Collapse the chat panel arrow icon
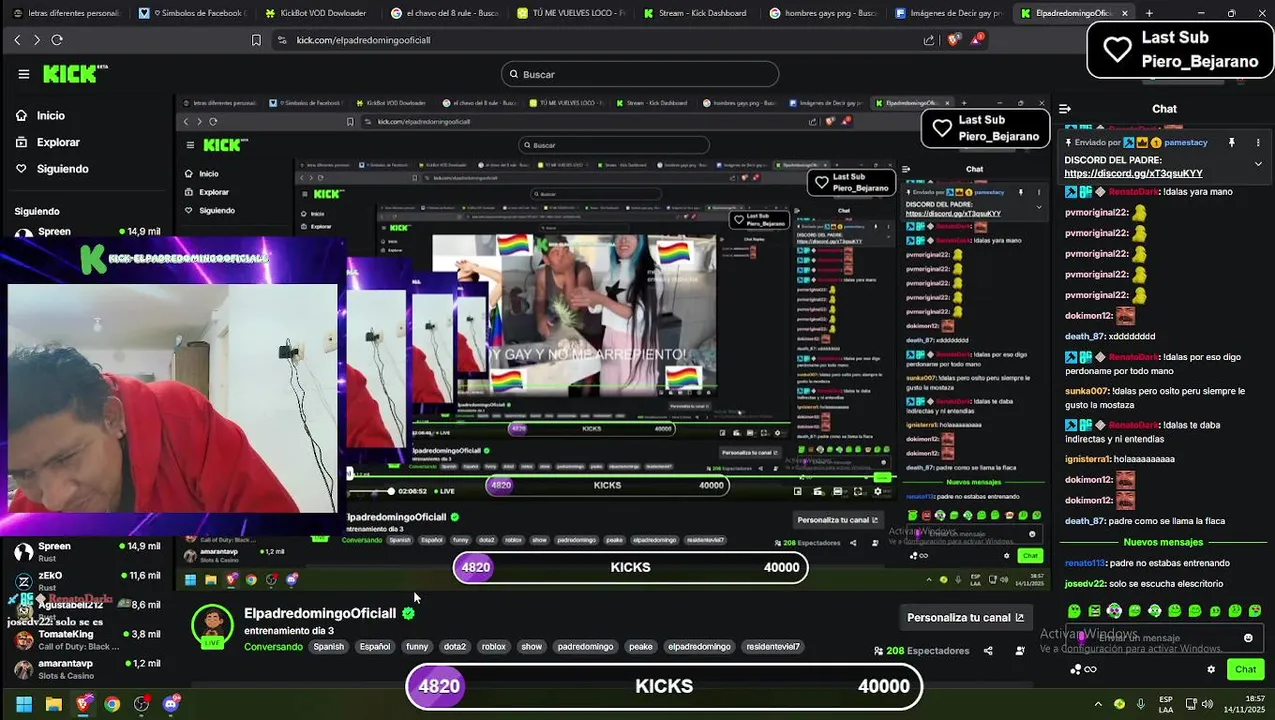 1065,109
